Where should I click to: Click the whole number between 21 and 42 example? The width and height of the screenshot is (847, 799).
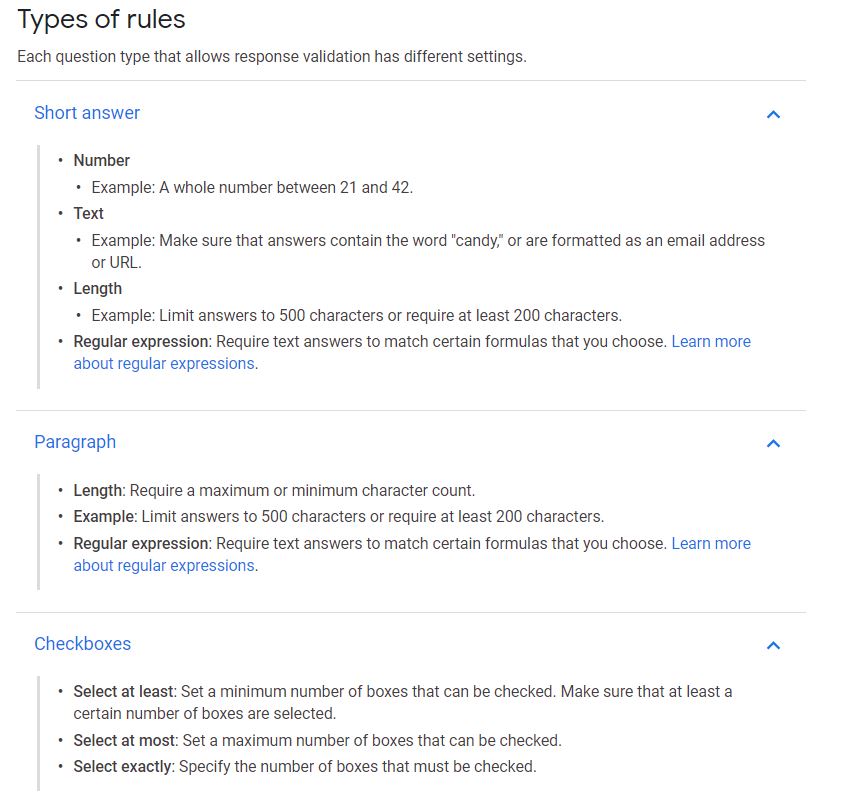(252, 188)
